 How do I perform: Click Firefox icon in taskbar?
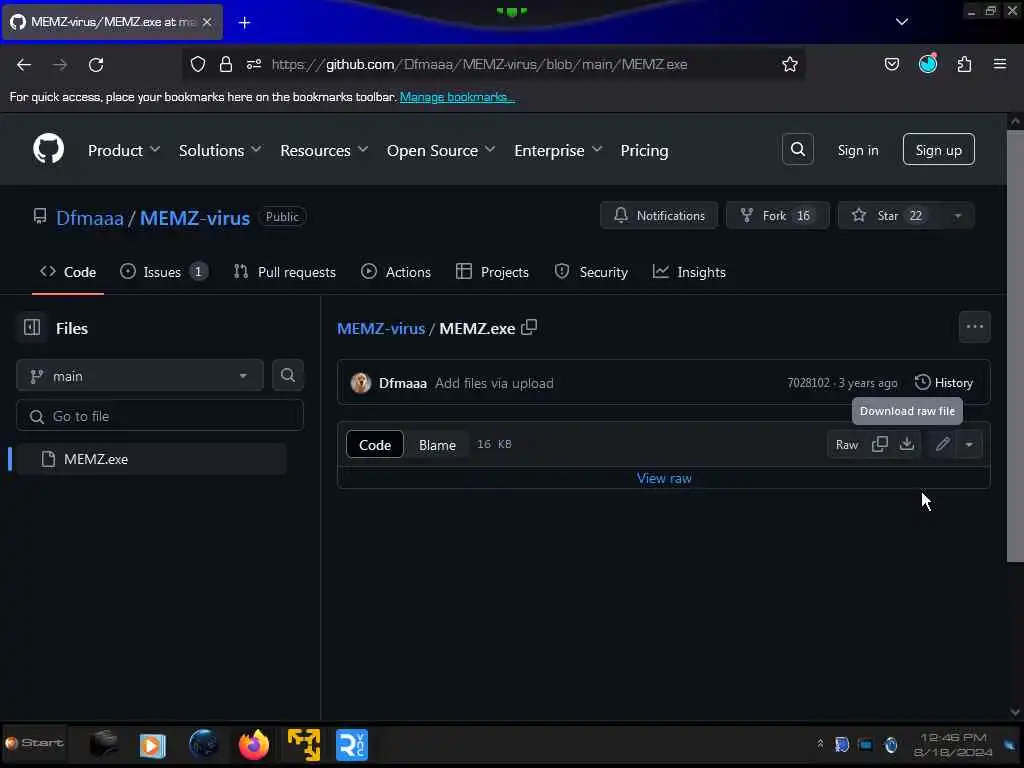253,744
